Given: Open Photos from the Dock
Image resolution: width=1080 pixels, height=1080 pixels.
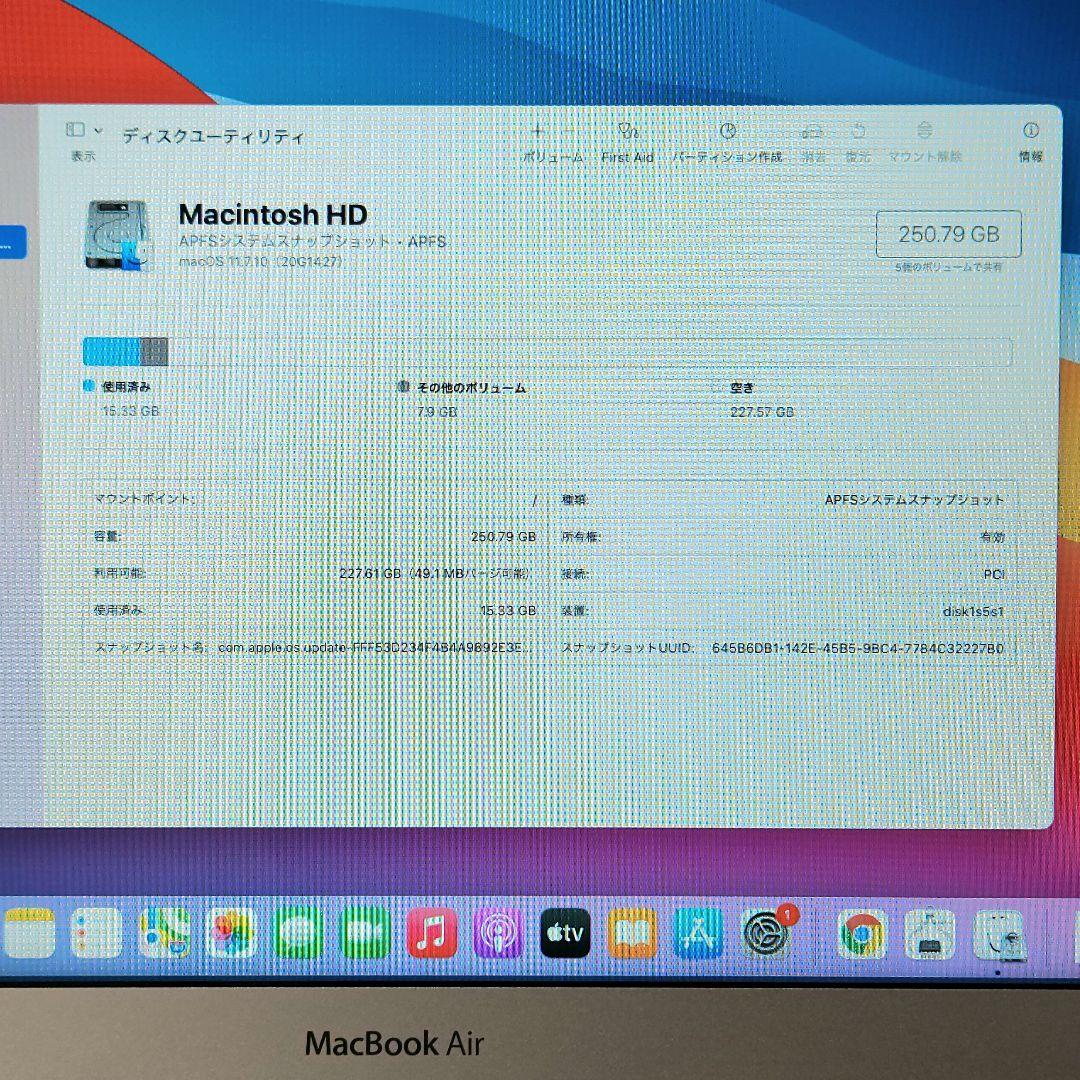Looking at the screenshot, I should point(231,933).
